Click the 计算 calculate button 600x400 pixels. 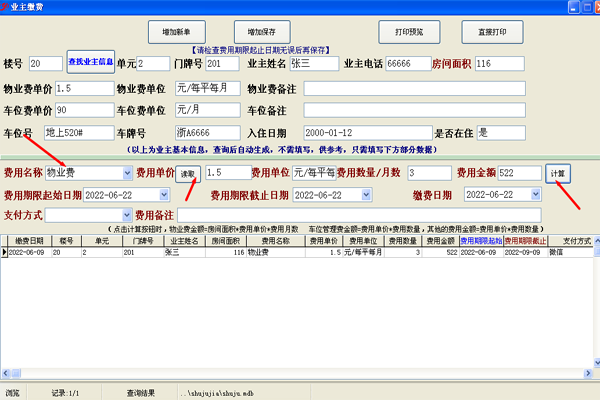click(558, 174)
